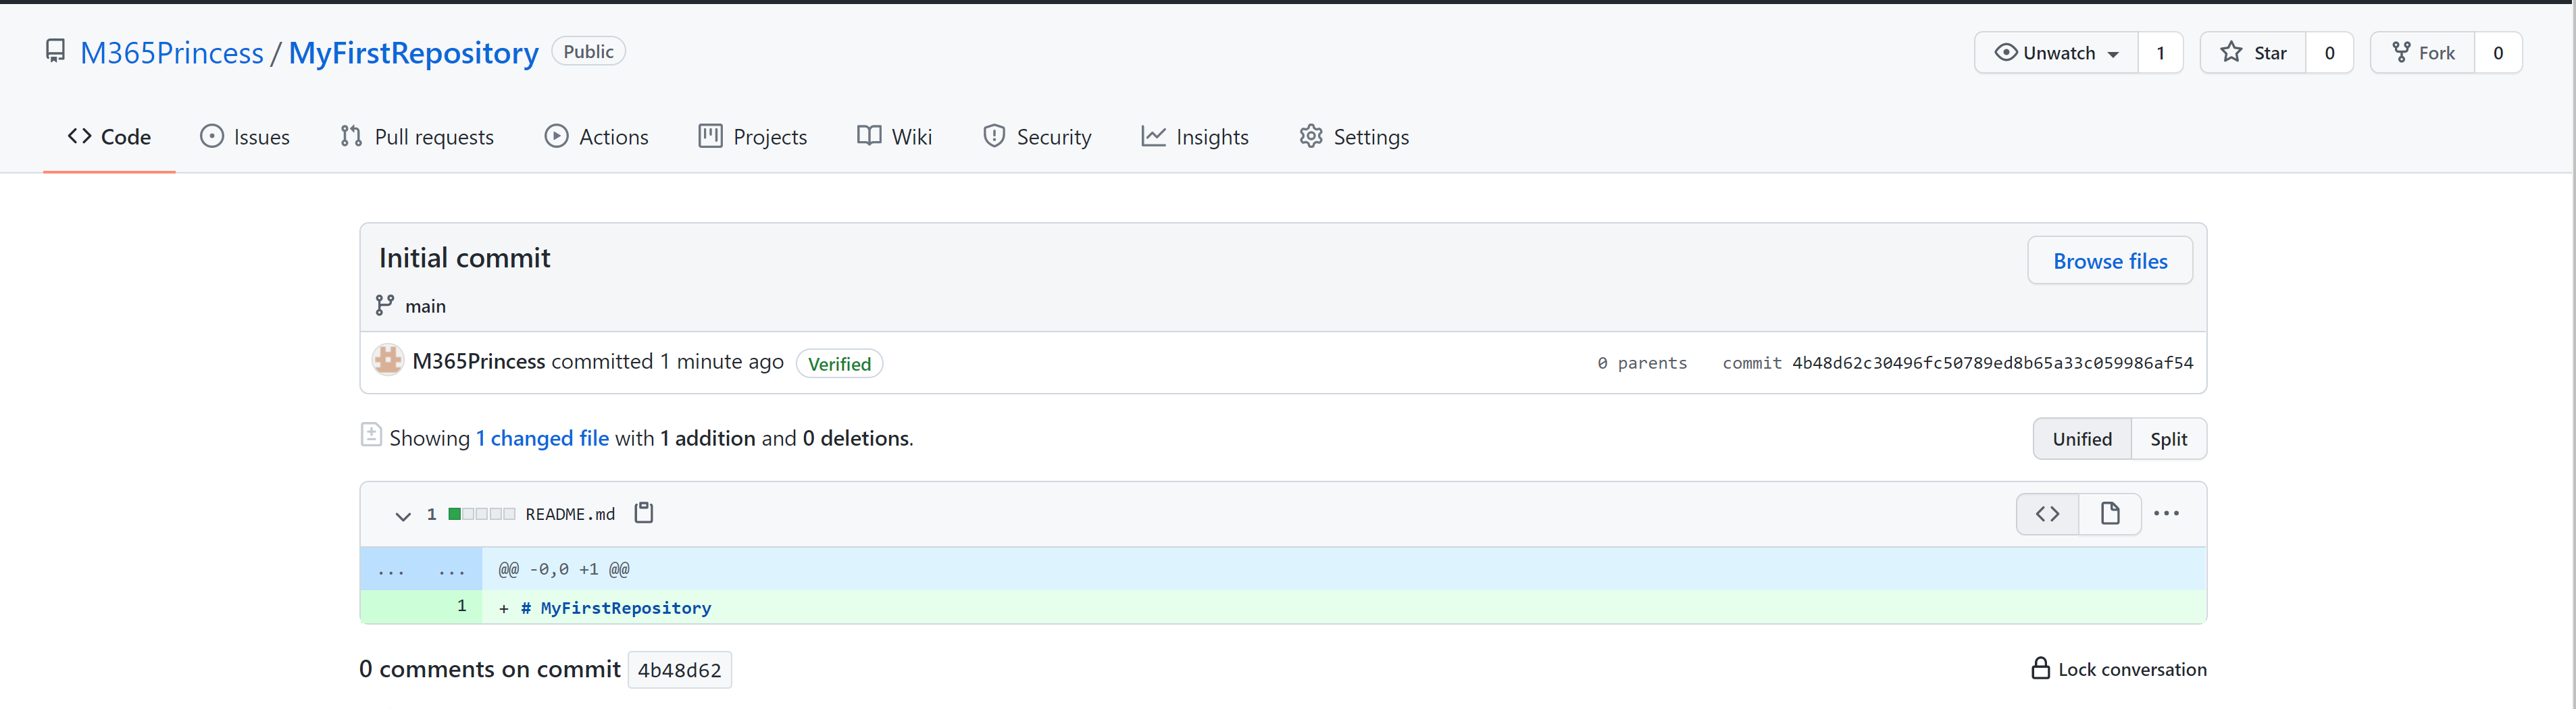
Task: Open the M365Princess commit author link
Action: (478, 361)
